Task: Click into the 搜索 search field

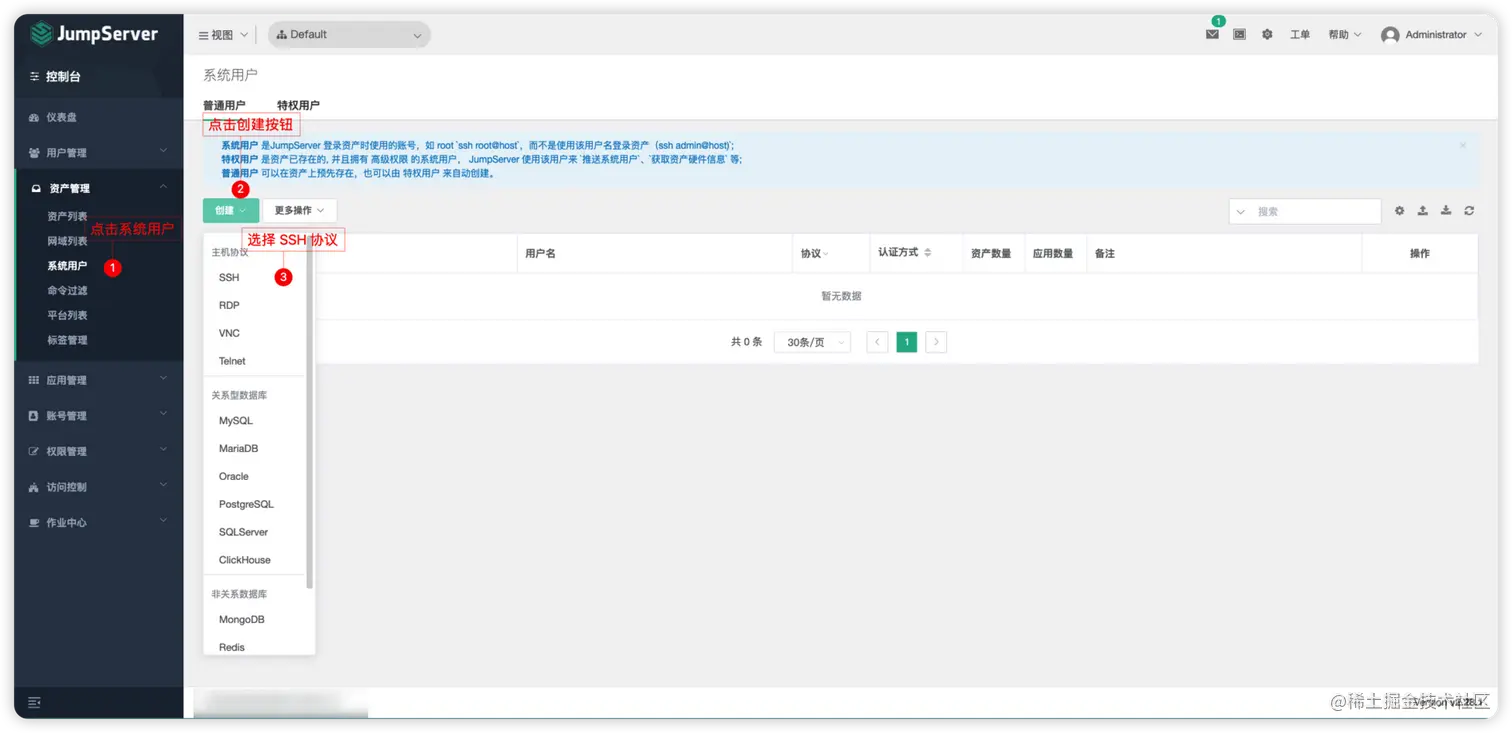Action: click(x=1315, y=212)
